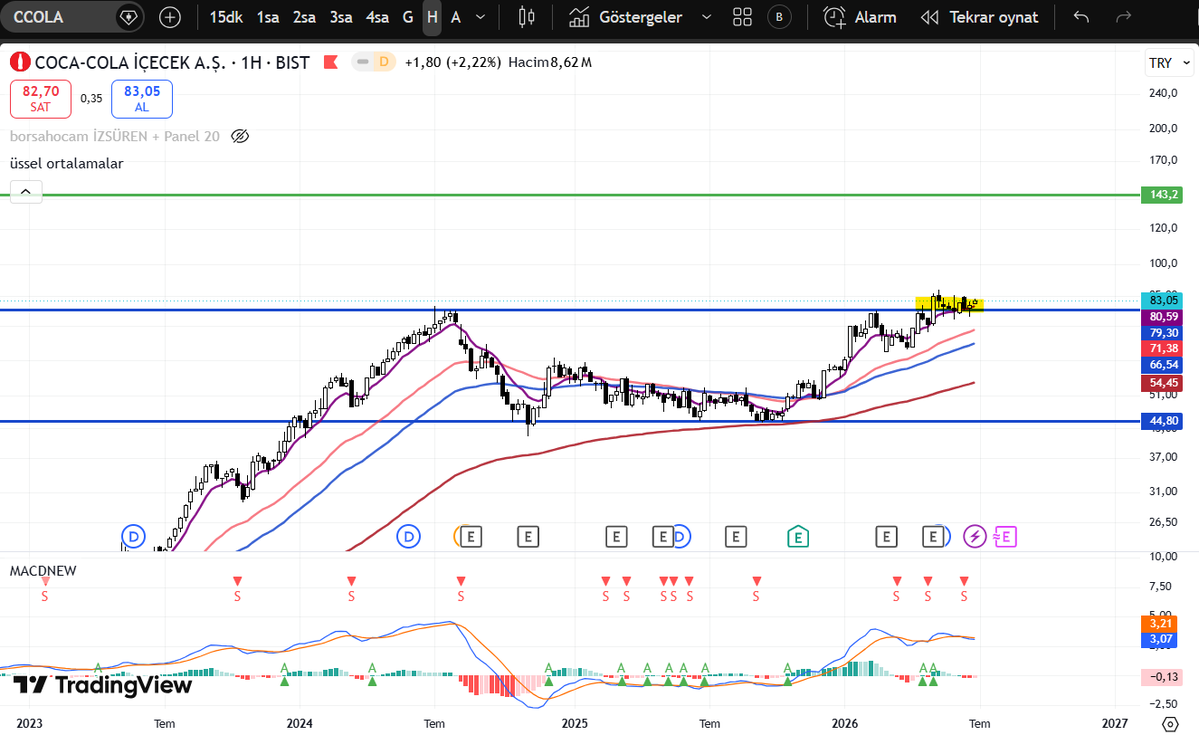Select the 3sa timeframe

tap(341, 17)
